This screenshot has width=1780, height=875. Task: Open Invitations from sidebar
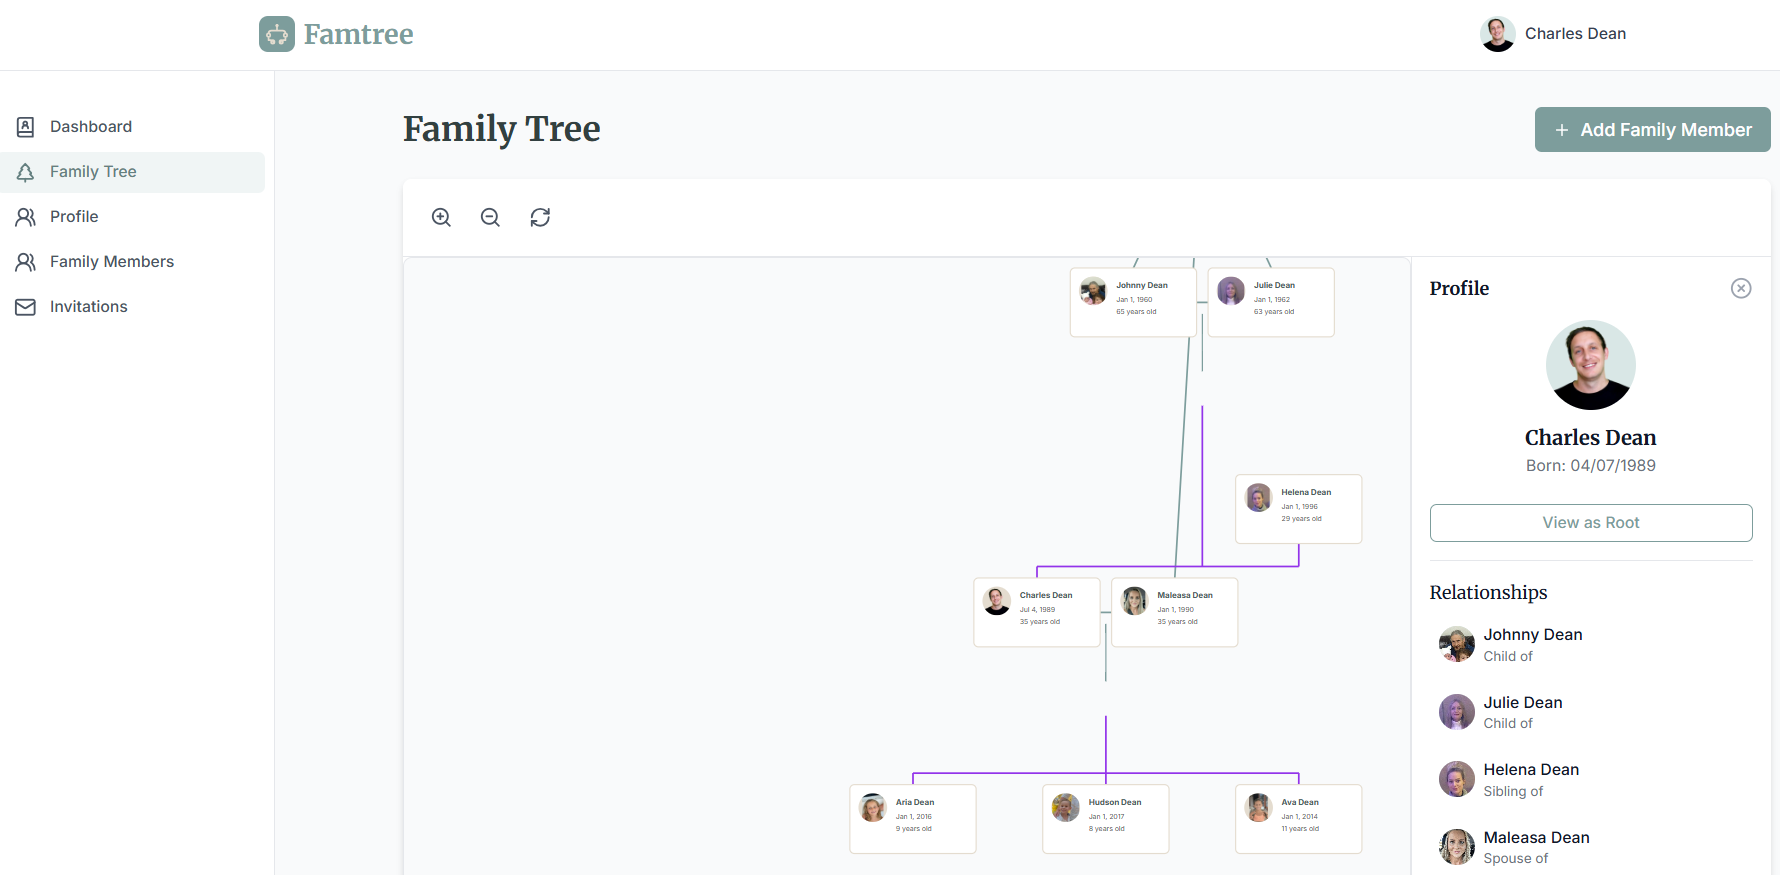click(x=89, y=307)
